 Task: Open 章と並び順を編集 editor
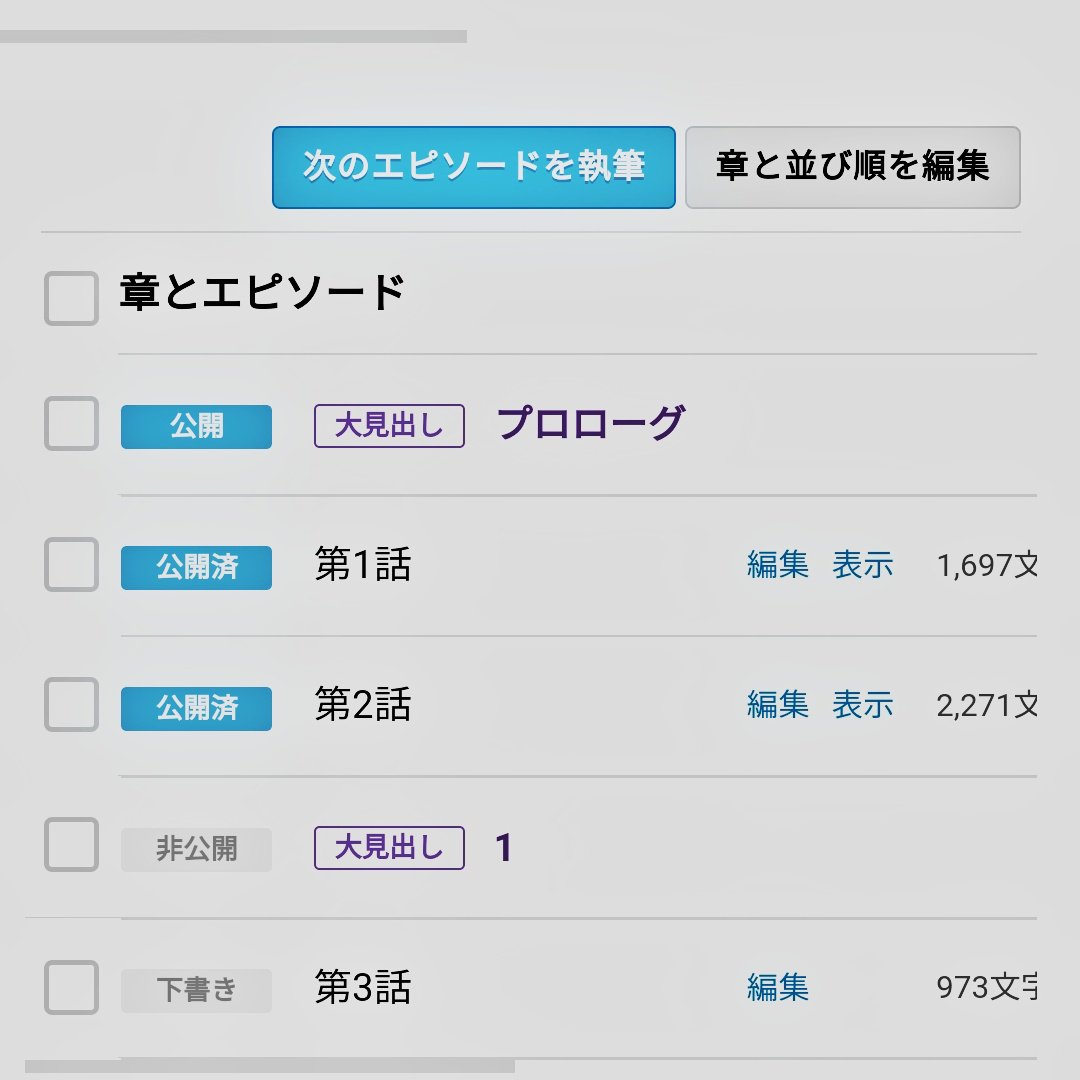852,167
